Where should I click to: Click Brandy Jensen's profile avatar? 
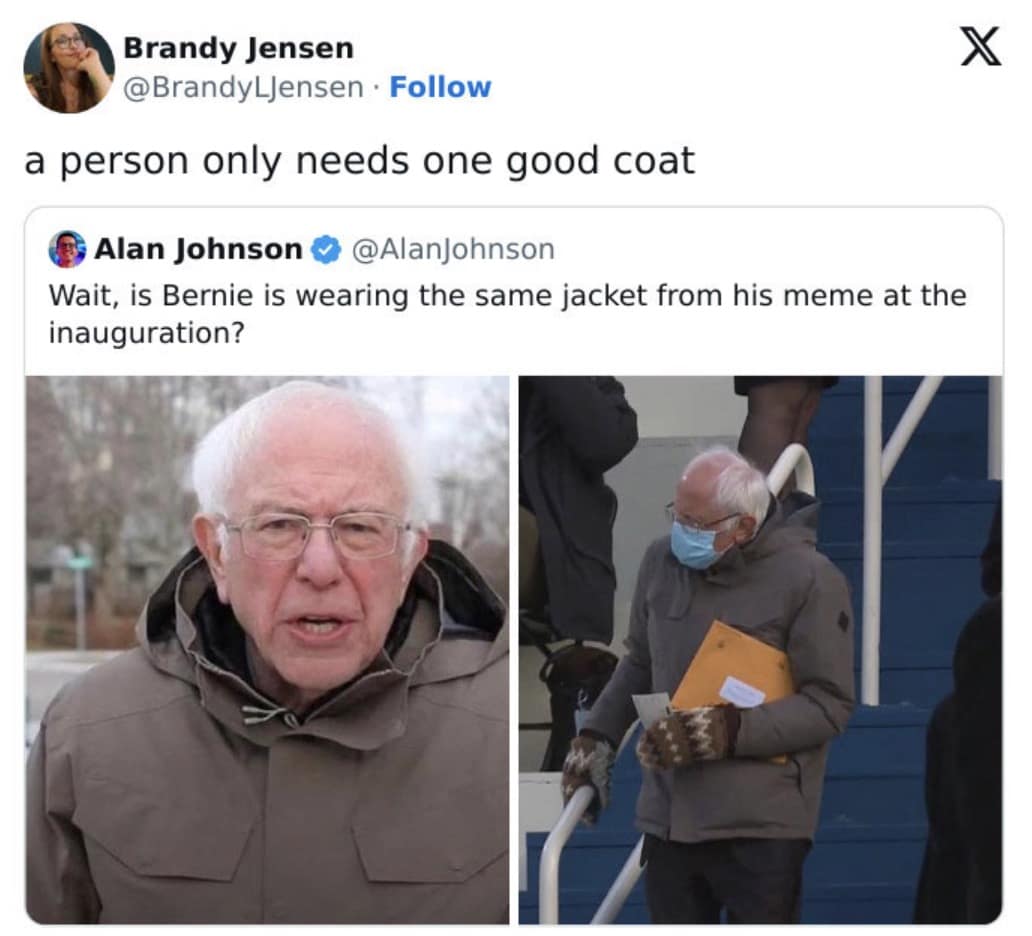[x=69, y=68]
